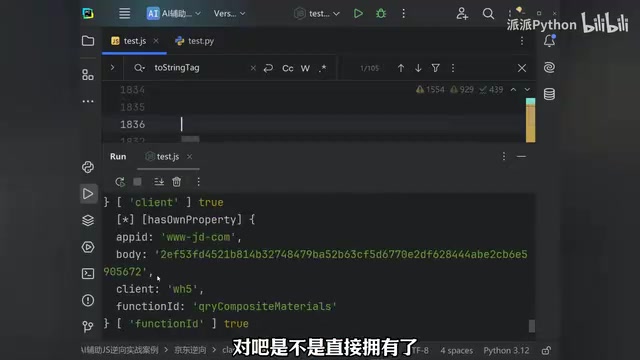
Task: Toggle read-only lock icon
Action: [x=546, y=351]
